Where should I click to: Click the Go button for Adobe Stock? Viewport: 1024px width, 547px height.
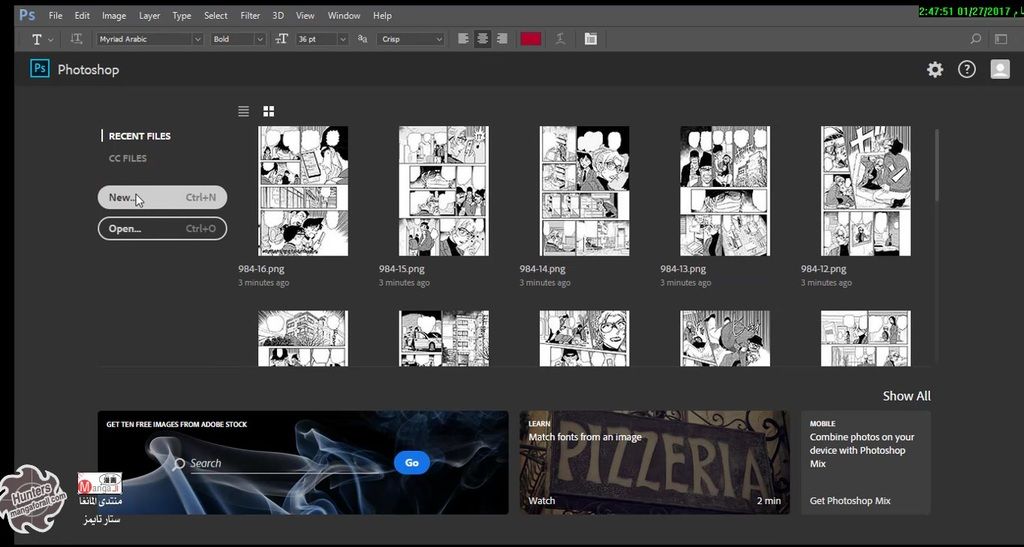pos(411,463)
